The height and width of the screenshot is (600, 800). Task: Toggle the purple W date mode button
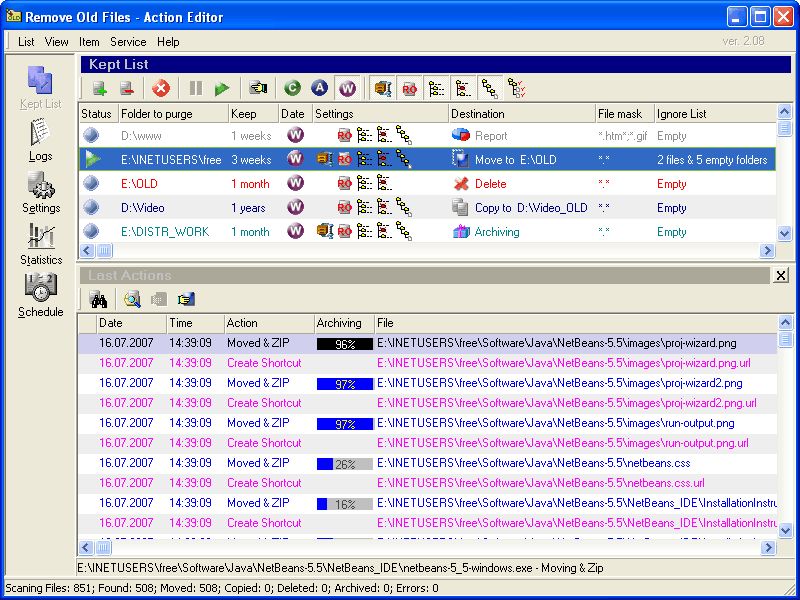347,88
